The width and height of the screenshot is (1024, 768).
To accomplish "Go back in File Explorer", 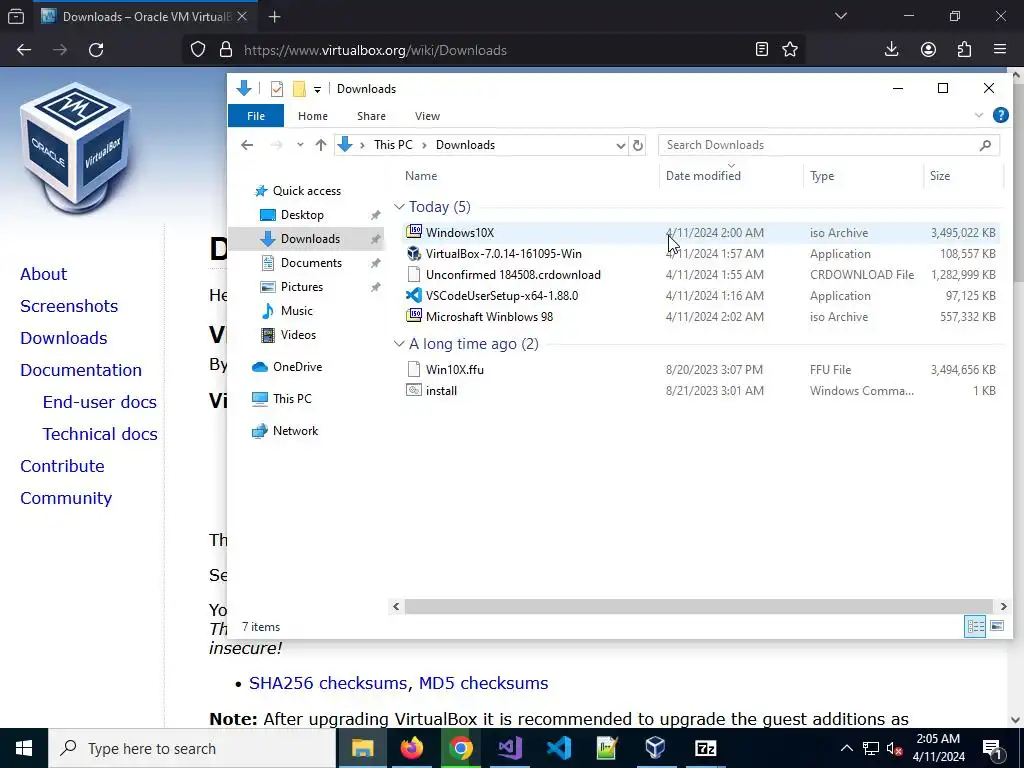I will coord(247,145).
